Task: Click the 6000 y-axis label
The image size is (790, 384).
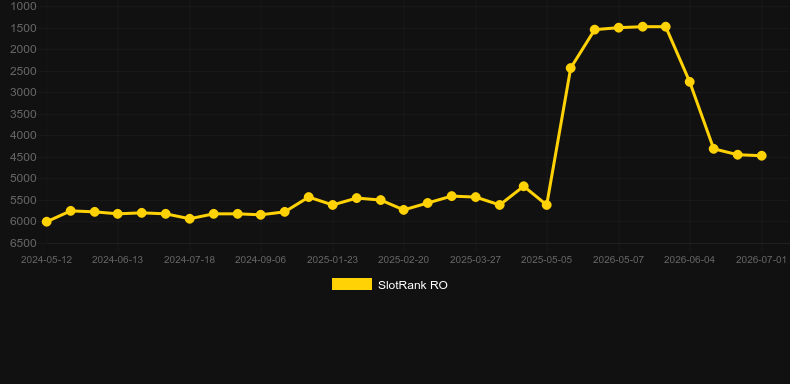Action: (x=24, y=222)
